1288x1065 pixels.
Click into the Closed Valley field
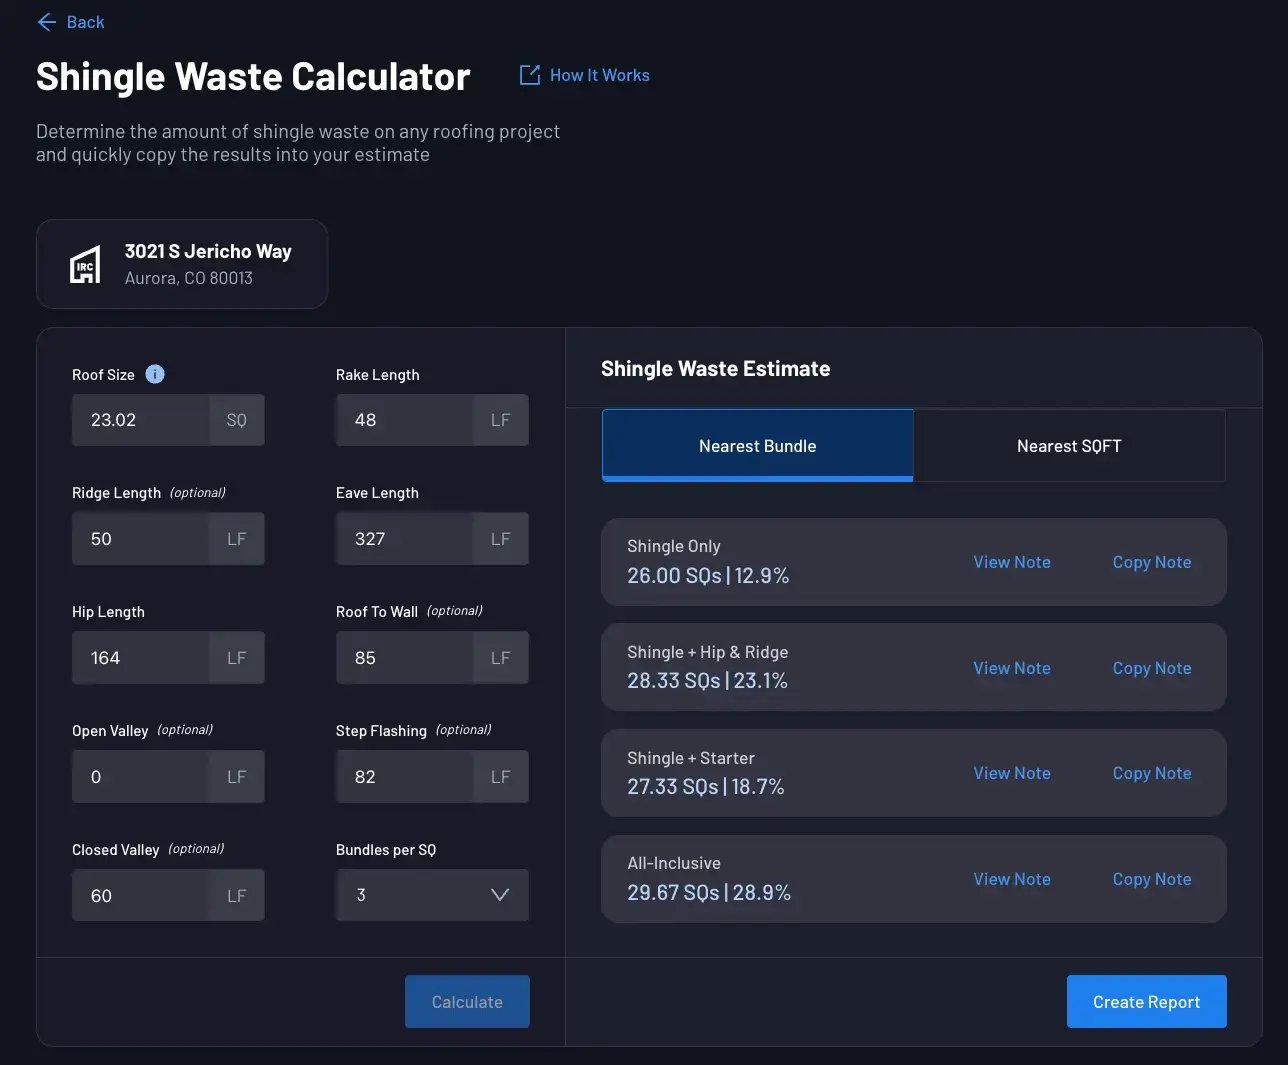(x=141, y=896)
